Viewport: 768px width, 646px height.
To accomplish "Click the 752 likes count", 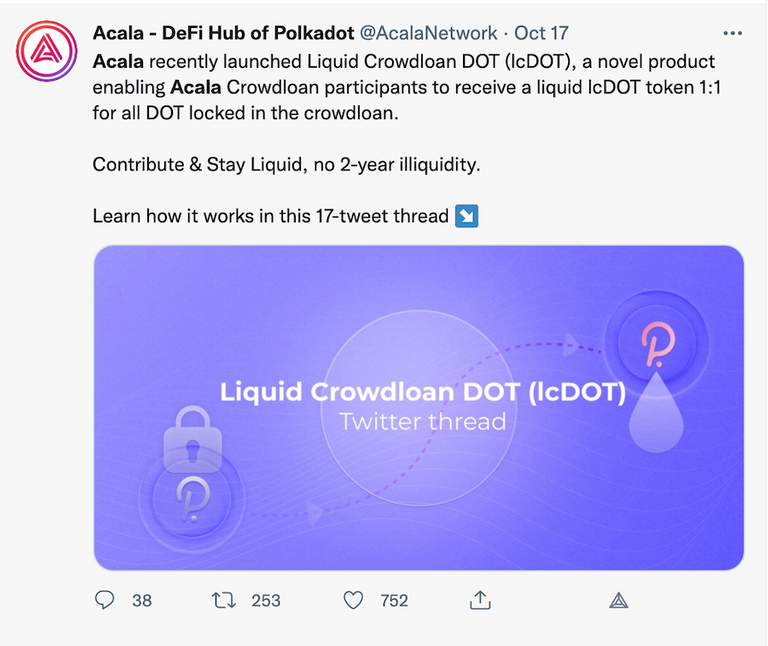I will [394, 600].
